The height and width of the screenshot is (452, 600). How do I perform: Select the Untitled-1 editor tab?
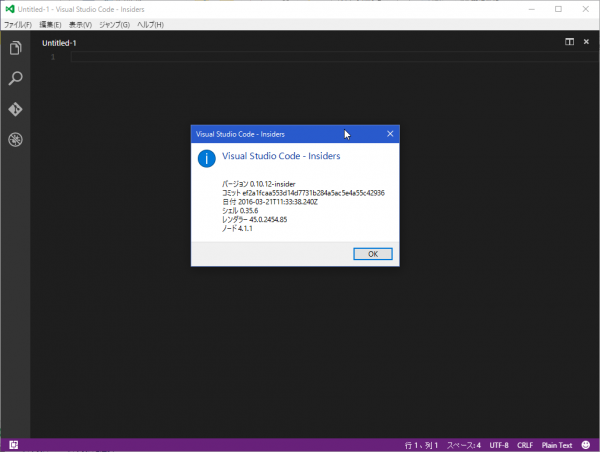click(x=59, y=43)
